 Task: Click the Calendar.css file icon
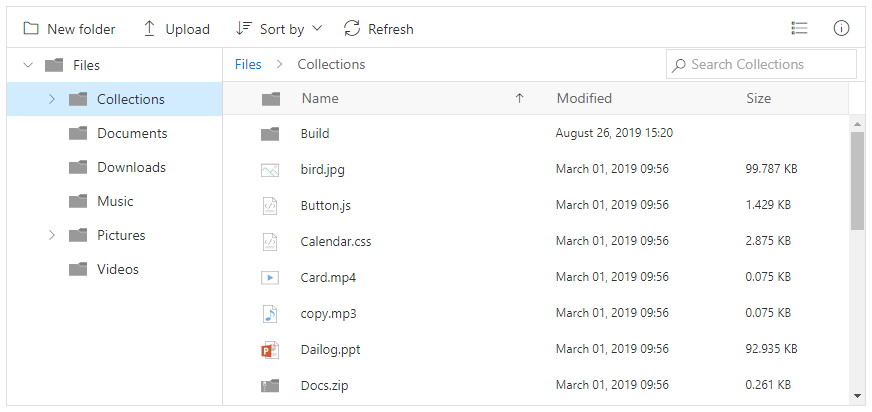coord(269,242)
